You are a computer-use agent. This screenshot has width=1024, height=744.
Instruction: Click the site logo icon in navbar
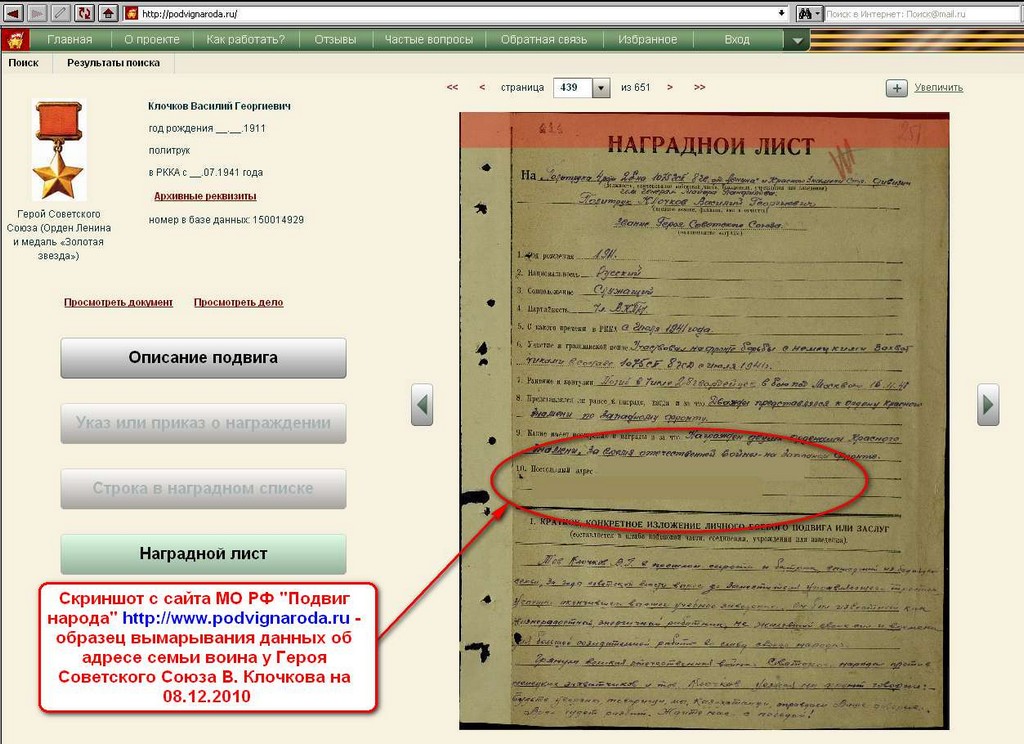pyautogui.click(x=15, y=40)
